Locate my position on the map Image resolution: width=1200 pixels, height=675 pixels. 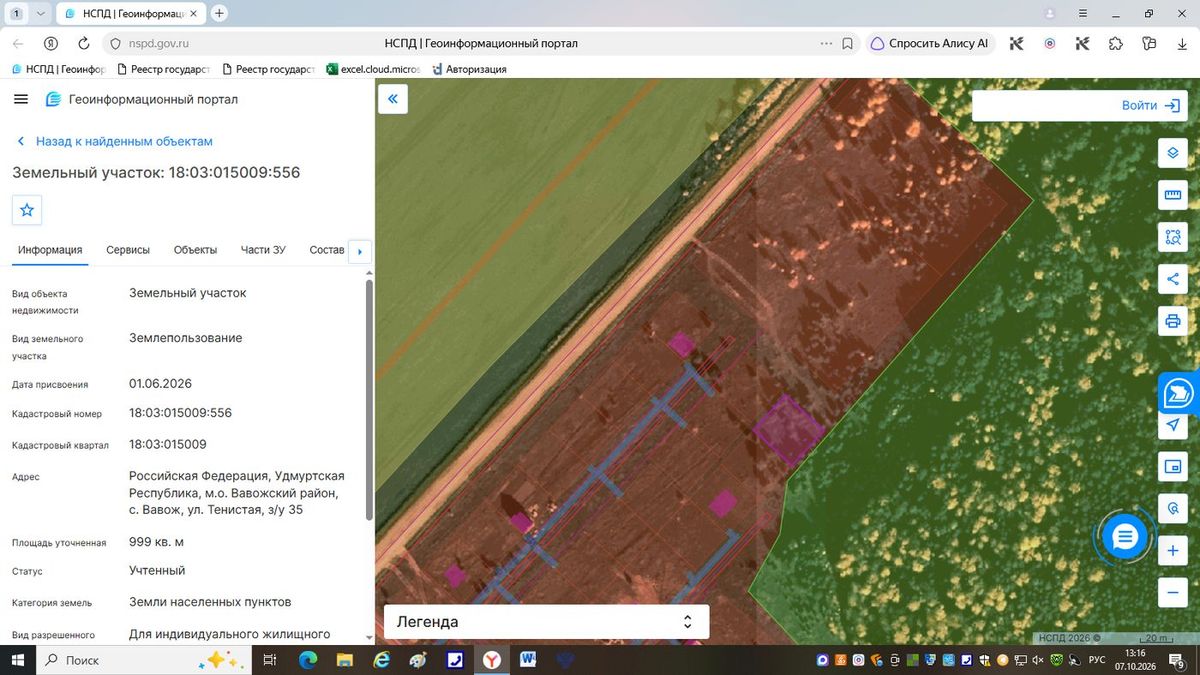1172,425
